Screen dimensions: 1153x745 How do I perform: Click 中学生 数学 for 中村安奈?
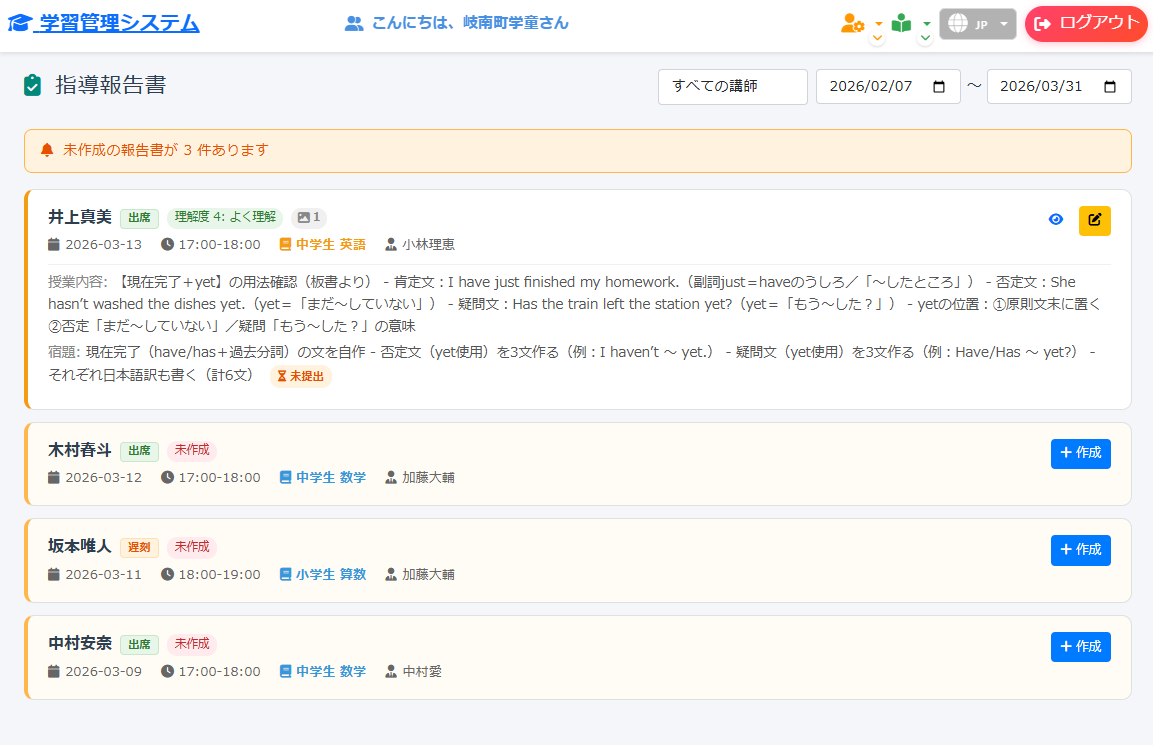point(331,671)
